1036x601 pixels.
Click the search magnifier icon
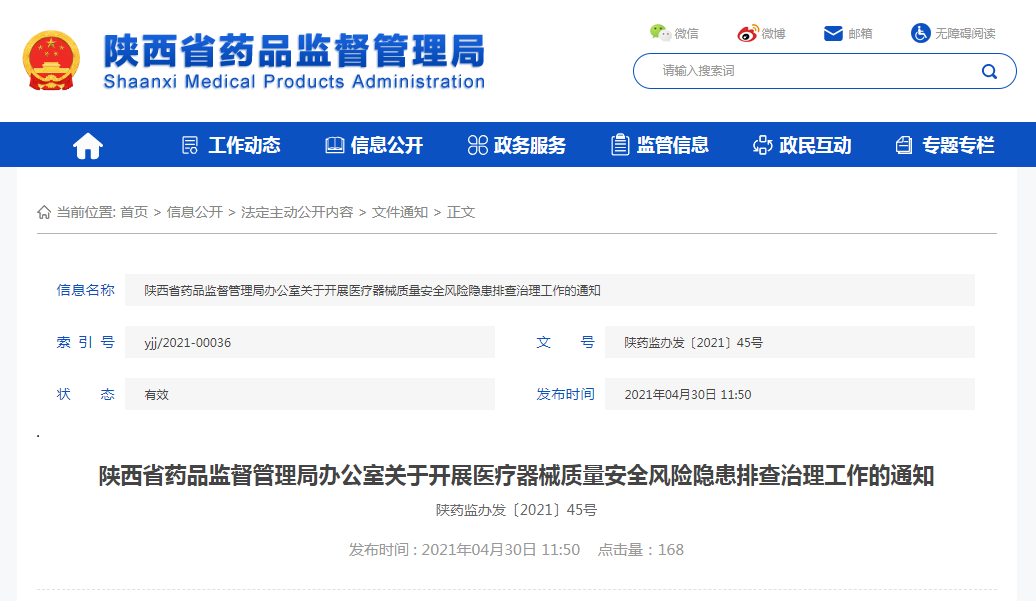tap(989, 71)
